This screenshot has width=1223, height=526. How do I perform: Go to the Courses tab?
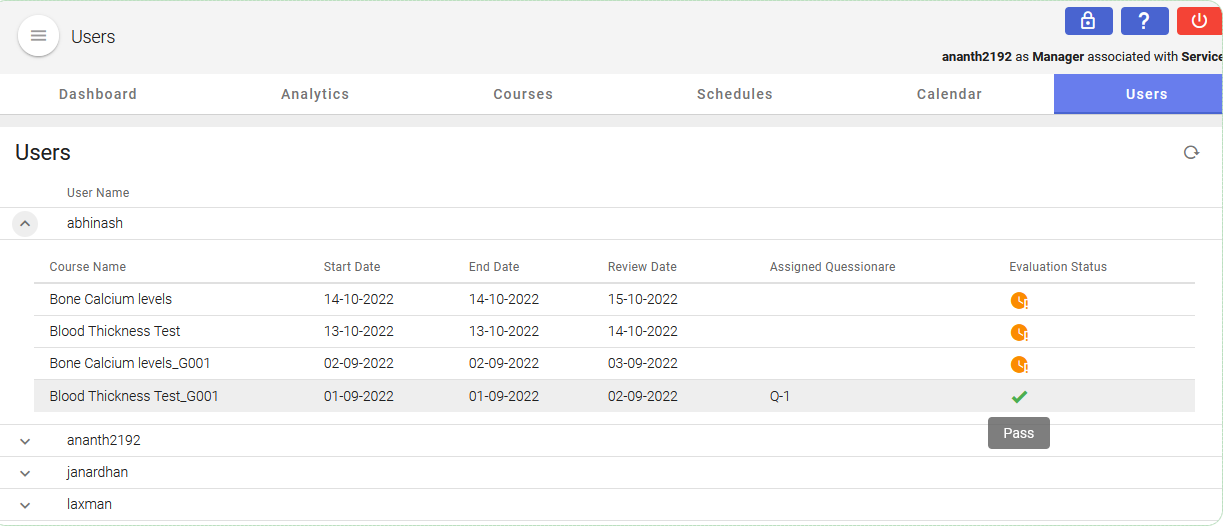pyautogui.click(x=523, y=94)
